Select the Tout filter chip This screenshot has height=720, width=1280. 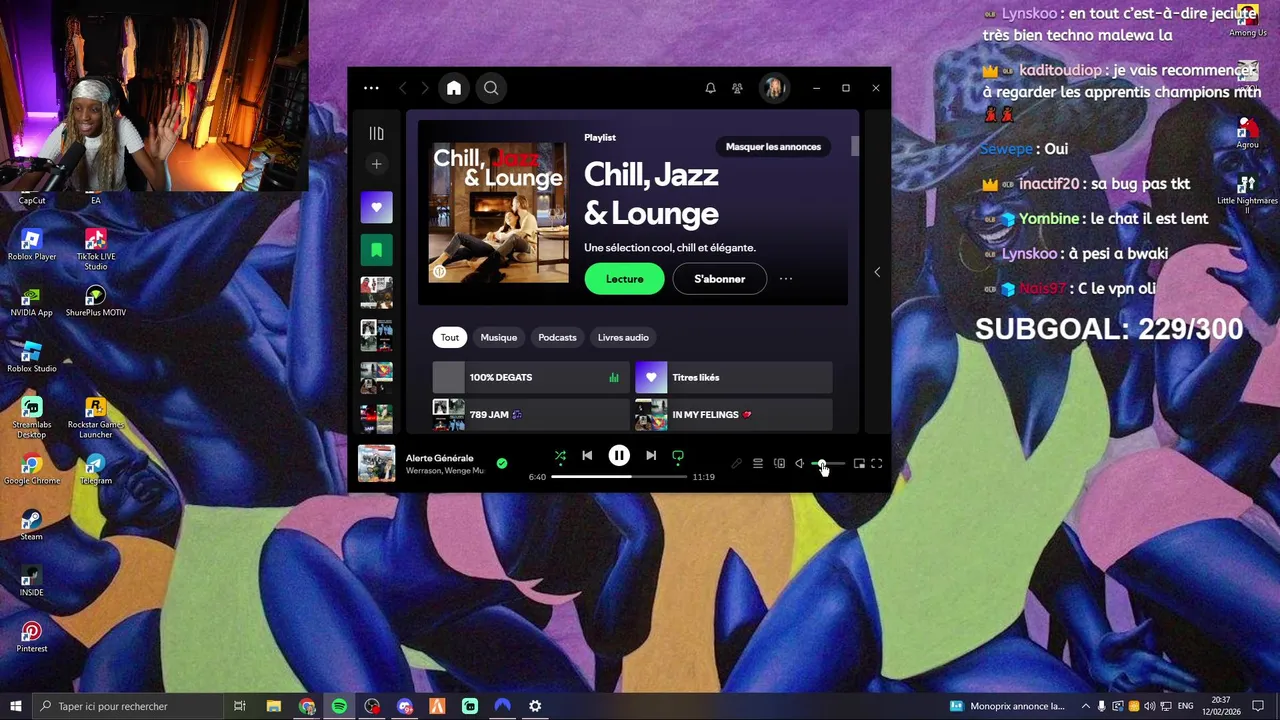[x=450, y=338]
